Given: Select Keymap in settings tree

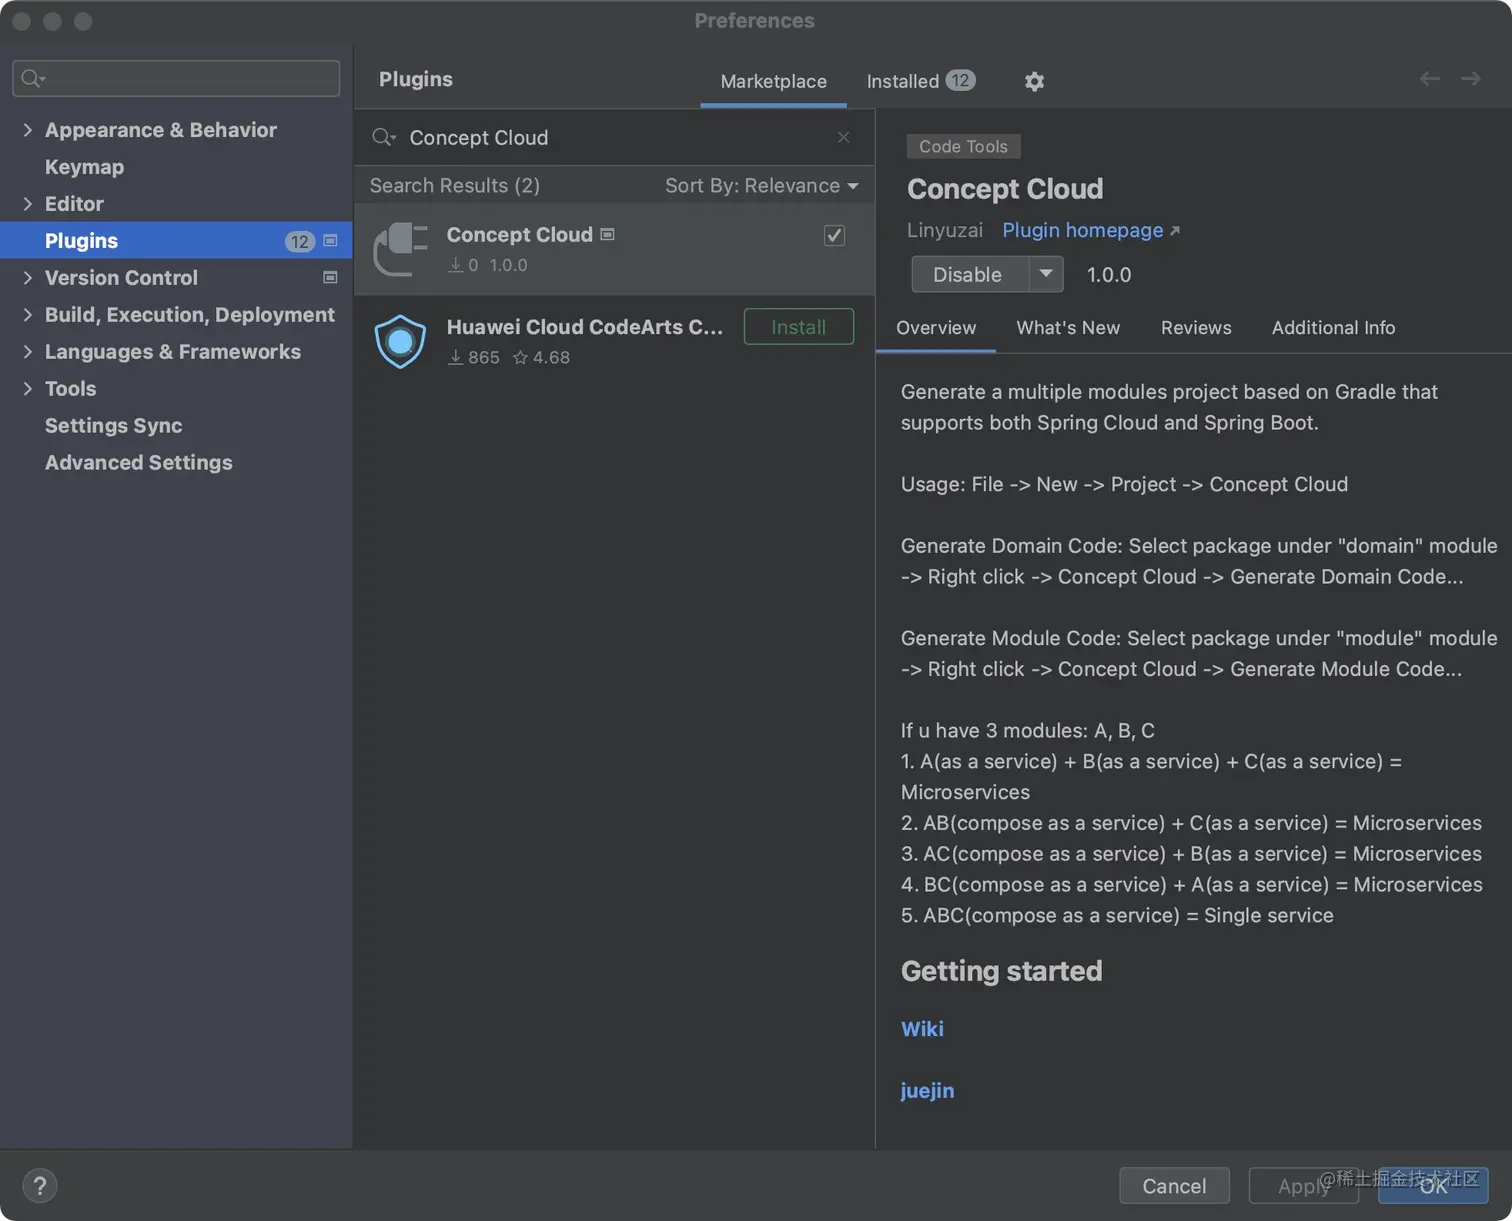Looking at the screenshot, I should point(176,167).
